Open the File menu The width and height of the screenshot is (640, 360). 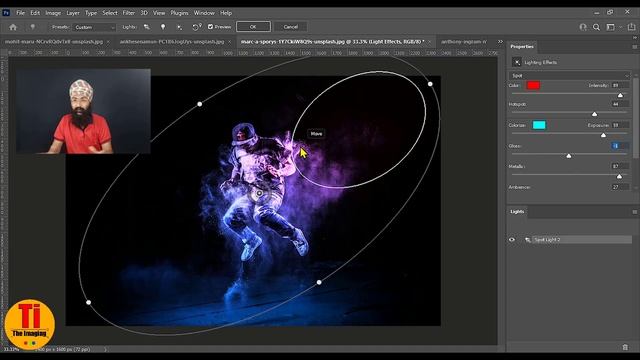click(x=20, y=13)
